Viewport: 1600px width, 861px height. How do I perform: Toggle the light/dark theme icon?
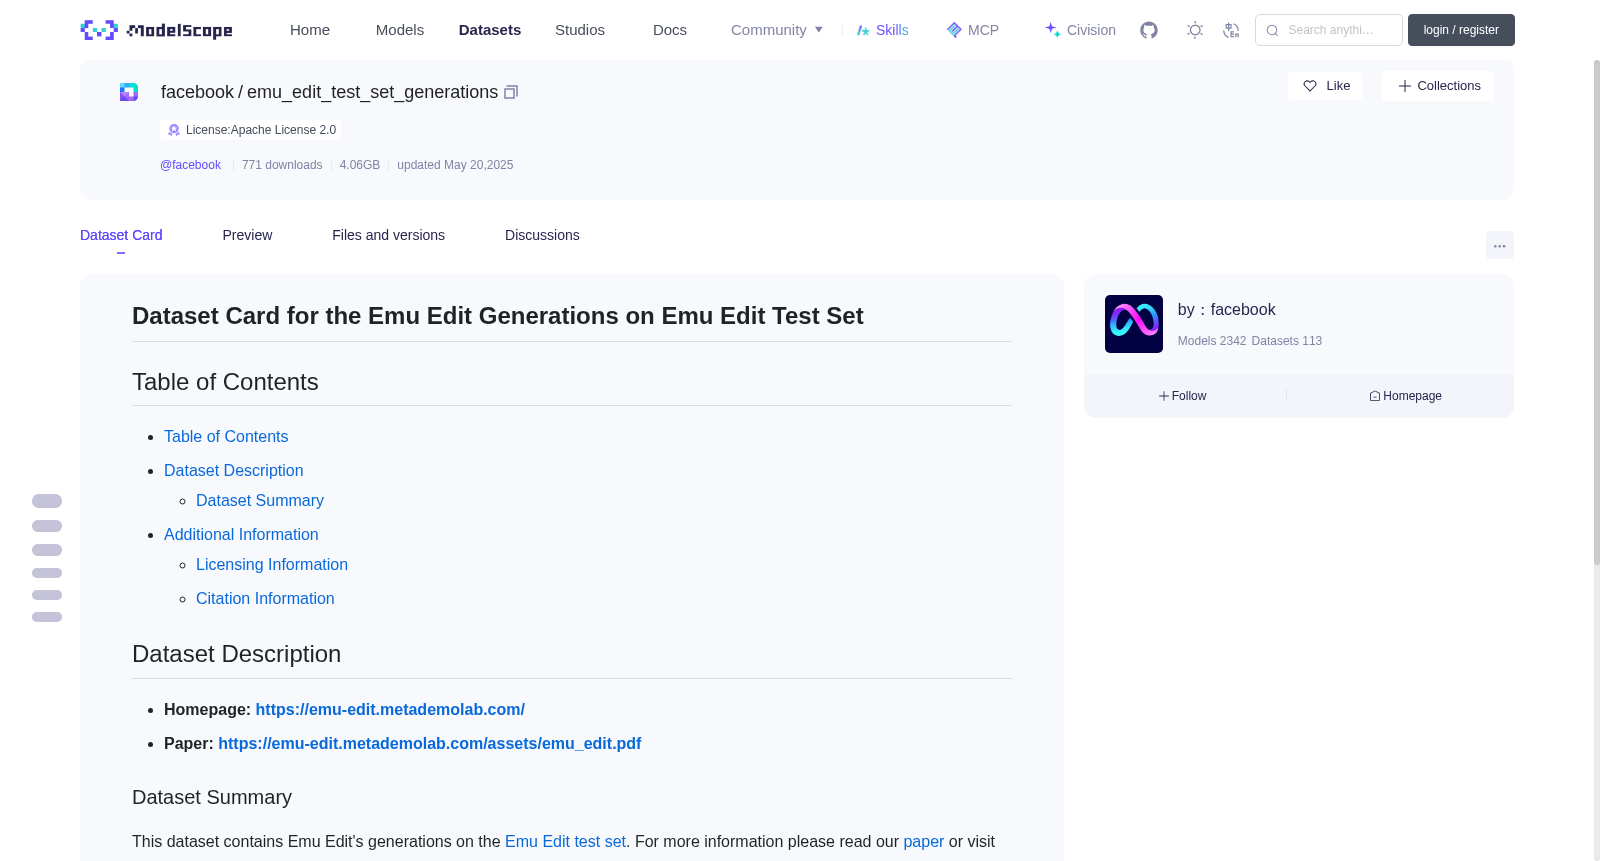1194,30
